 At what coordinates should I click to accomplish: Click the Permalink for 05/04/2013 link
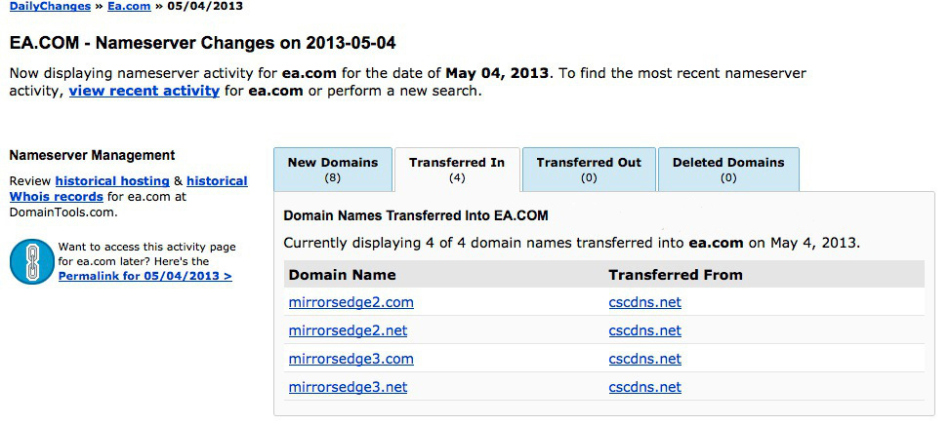[145, 276]
